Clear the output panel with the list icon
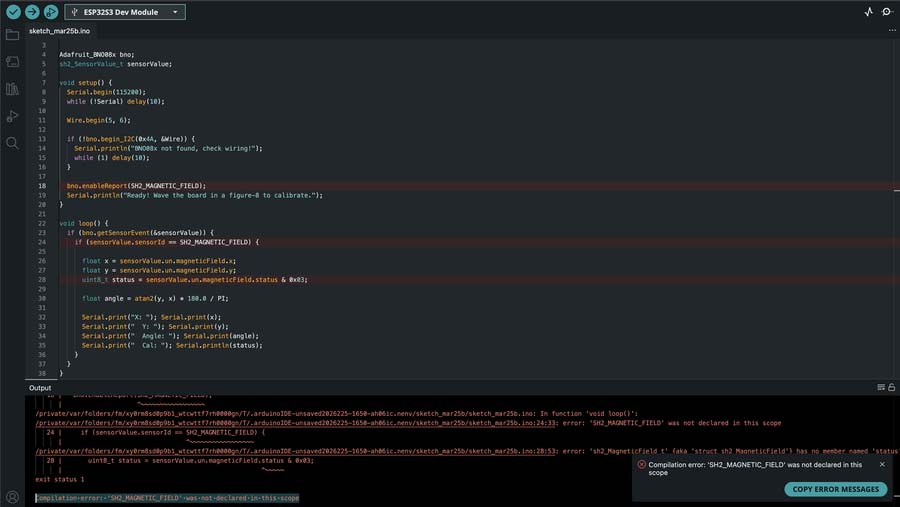 (x=880, y=387)
